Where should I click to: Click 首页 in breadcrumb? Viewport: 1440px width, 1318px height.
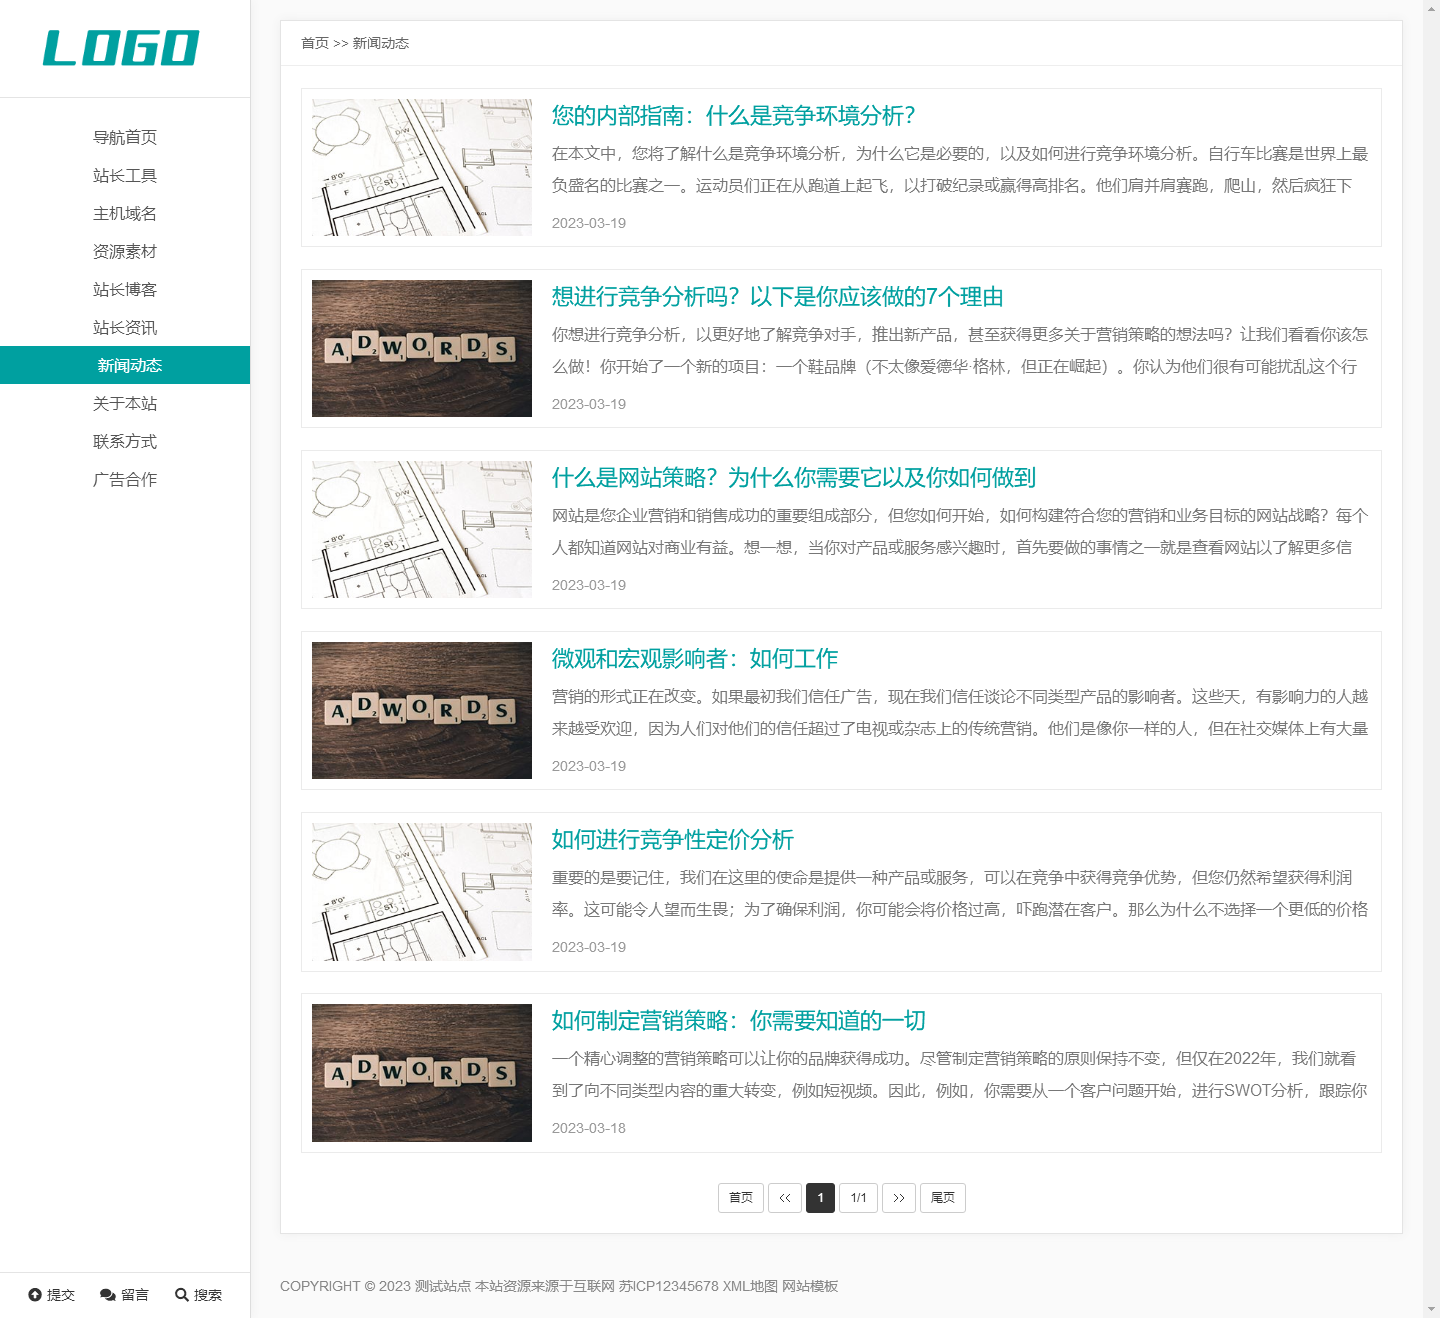point(315,43)
